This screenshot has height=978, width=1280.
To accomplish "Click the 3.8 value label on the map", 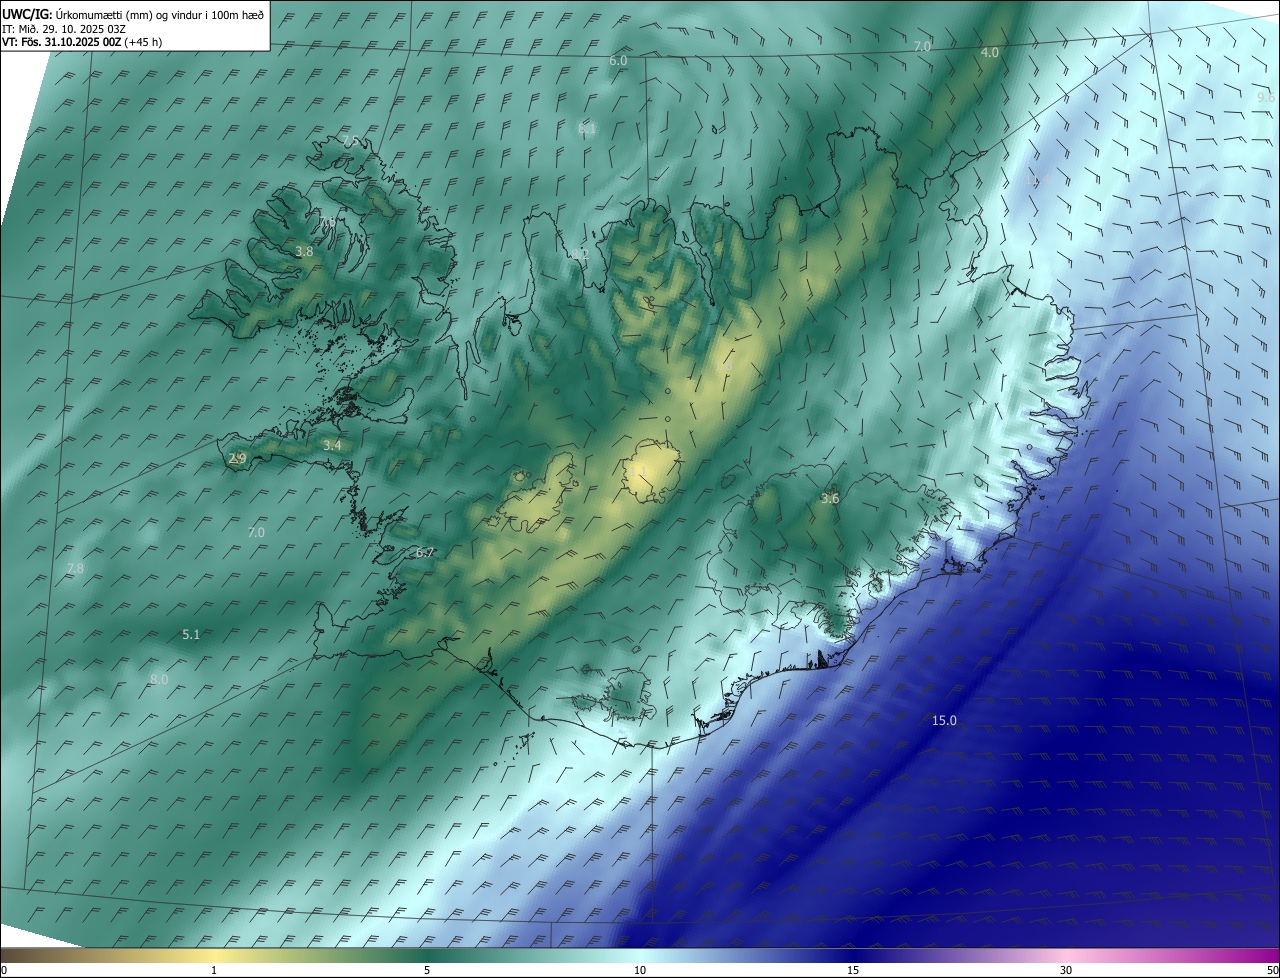I will coord(304,253).
